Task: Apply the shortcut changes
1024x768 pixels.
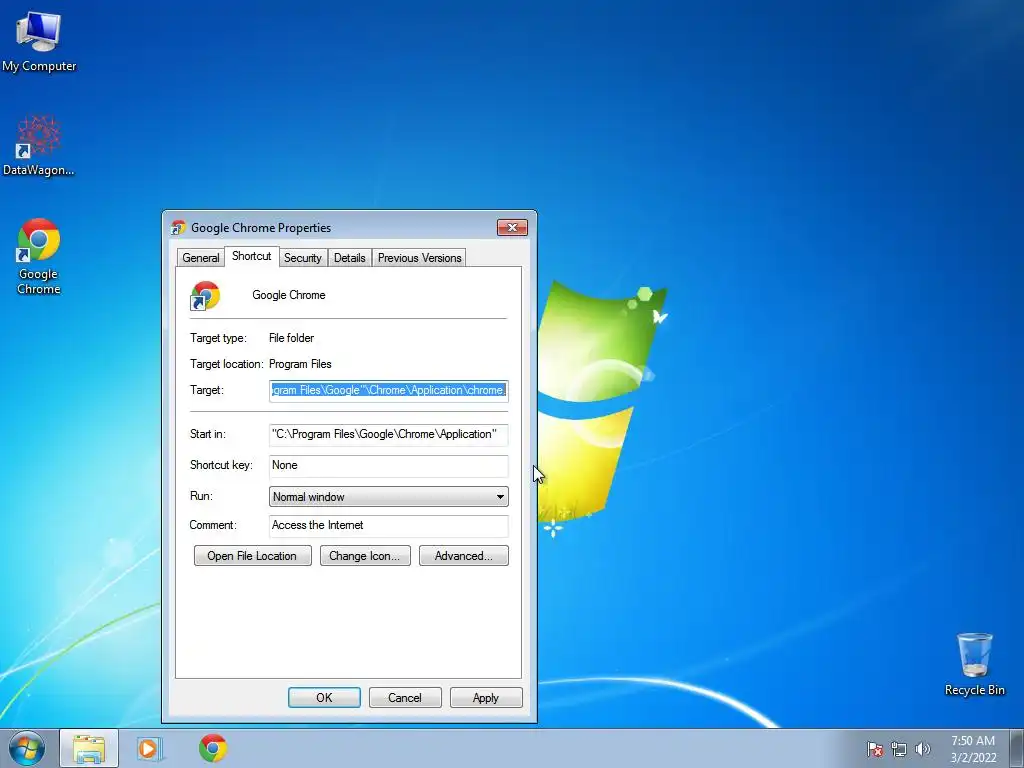Action: 486,697
